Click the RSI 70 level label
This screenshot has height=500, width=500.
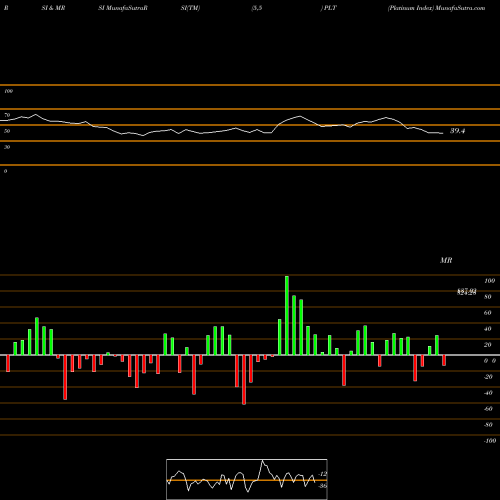coord(7,115)
